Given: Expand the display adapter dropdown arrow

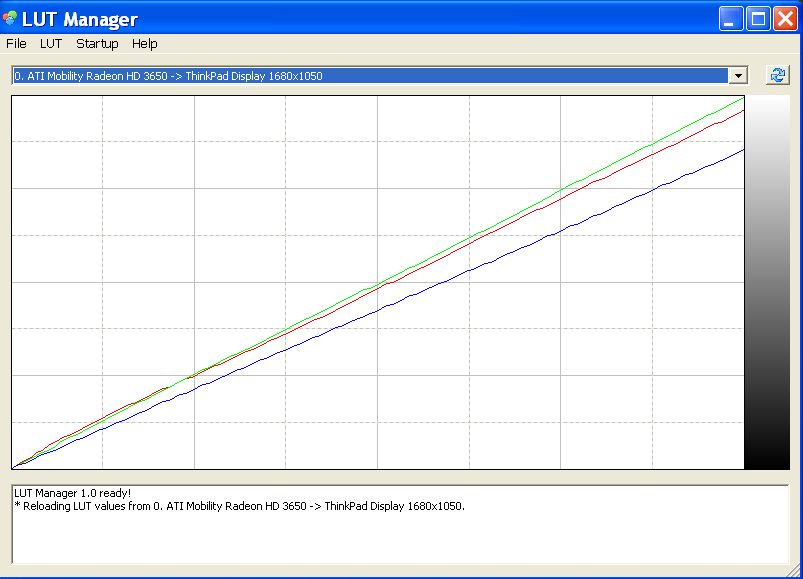Looking at the screenshot, I should coord(738,76).
